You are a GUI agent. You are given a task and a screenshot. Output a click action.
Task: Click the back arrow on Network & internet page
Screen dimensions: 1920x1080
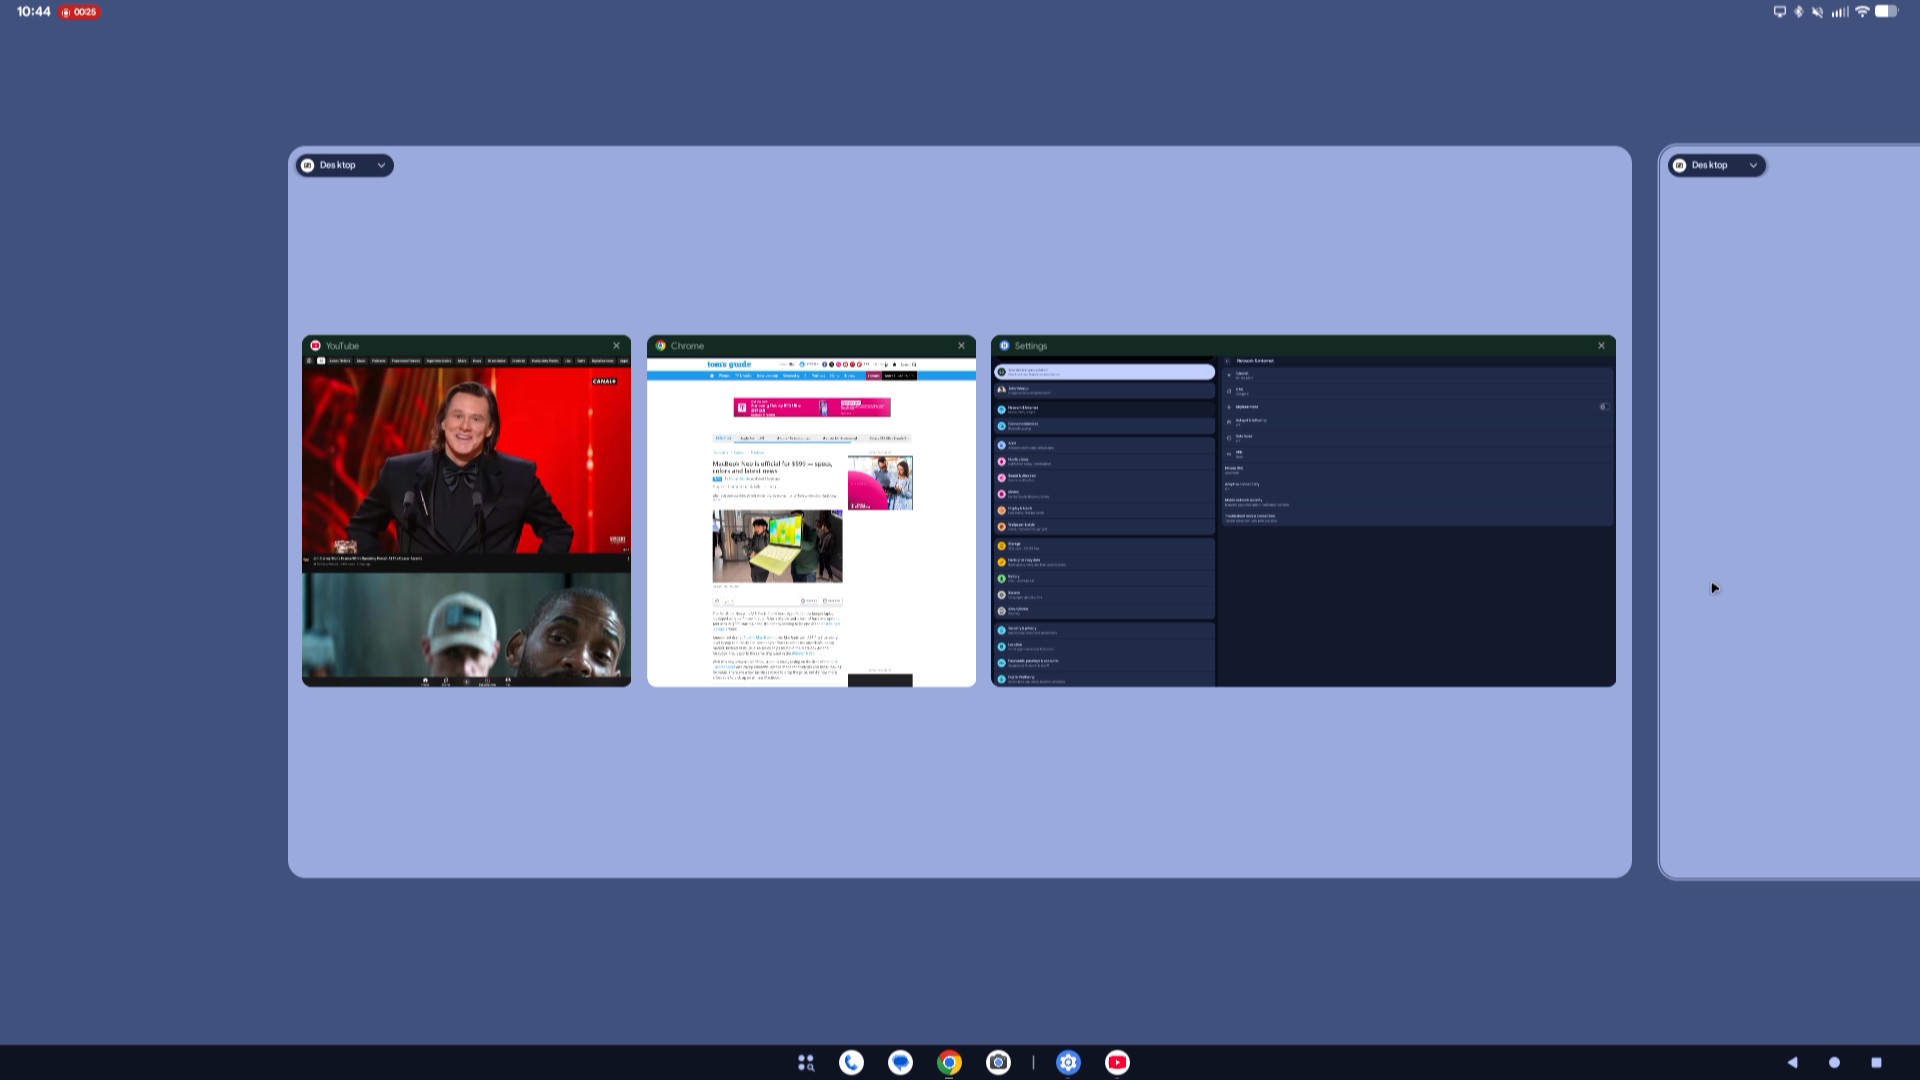coord(1228,361)
